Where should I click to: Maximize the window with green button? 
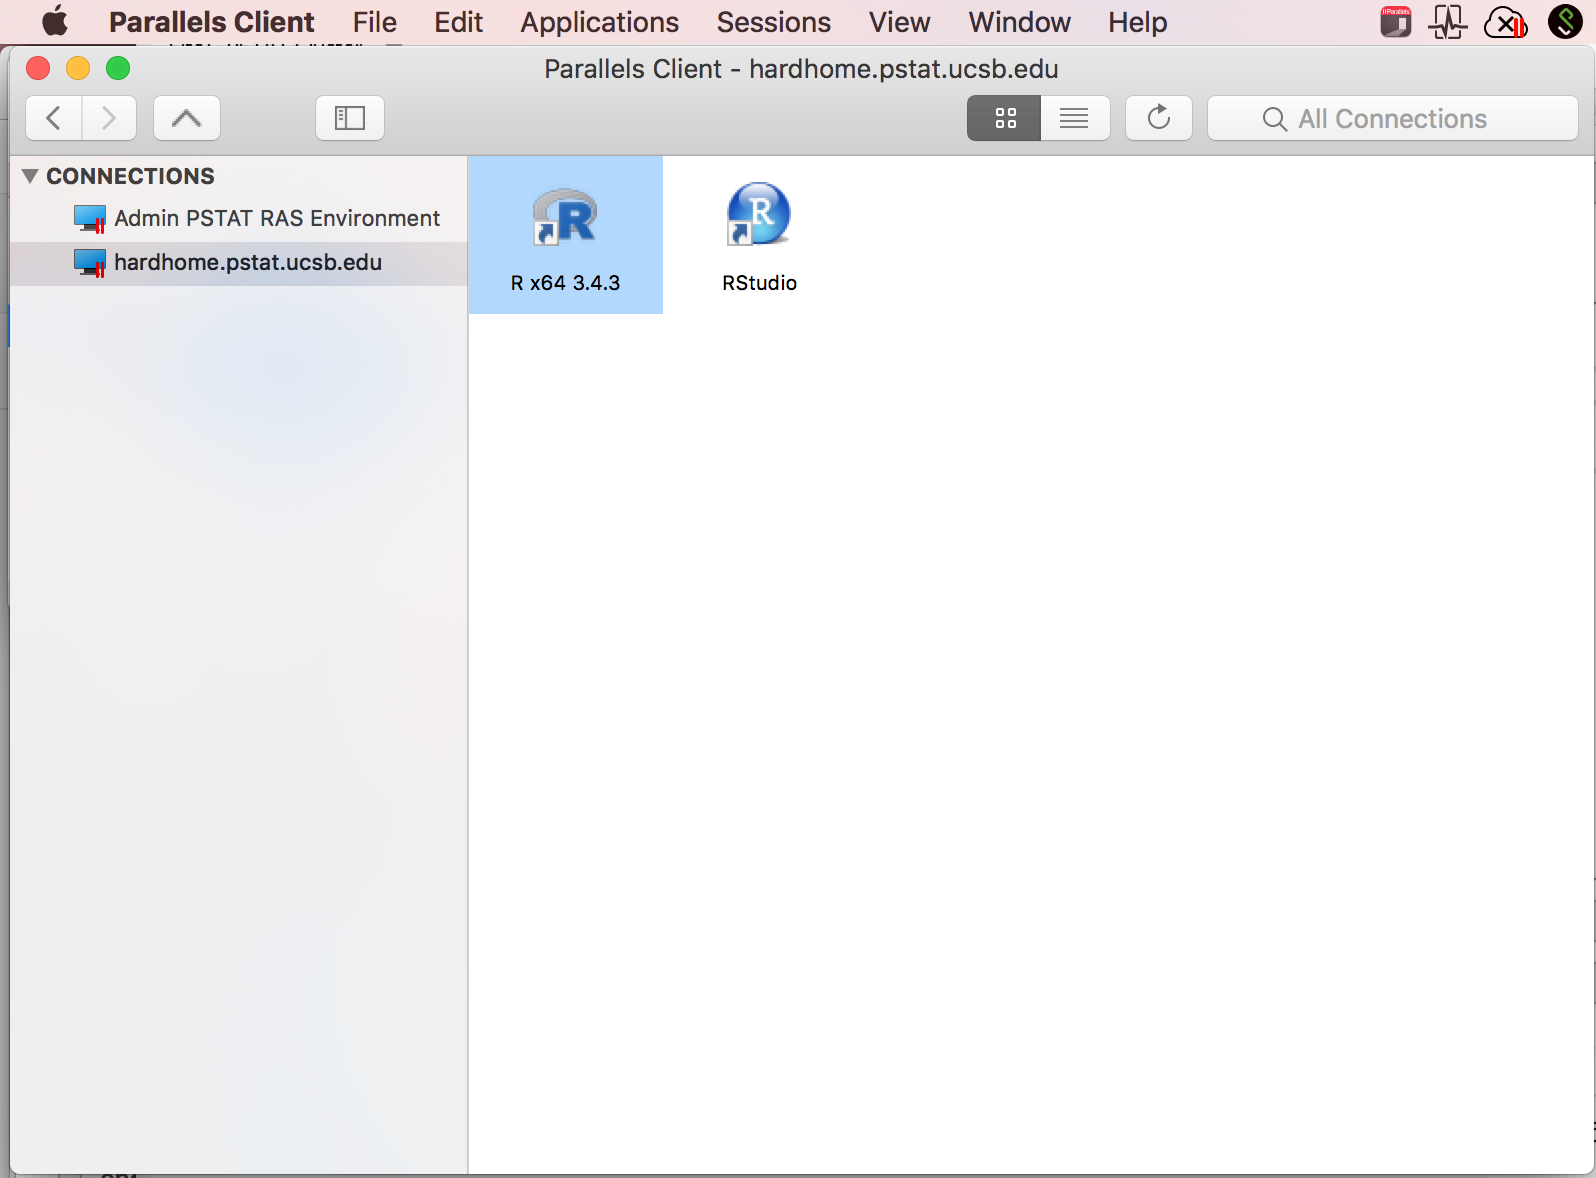coord(118,68)
